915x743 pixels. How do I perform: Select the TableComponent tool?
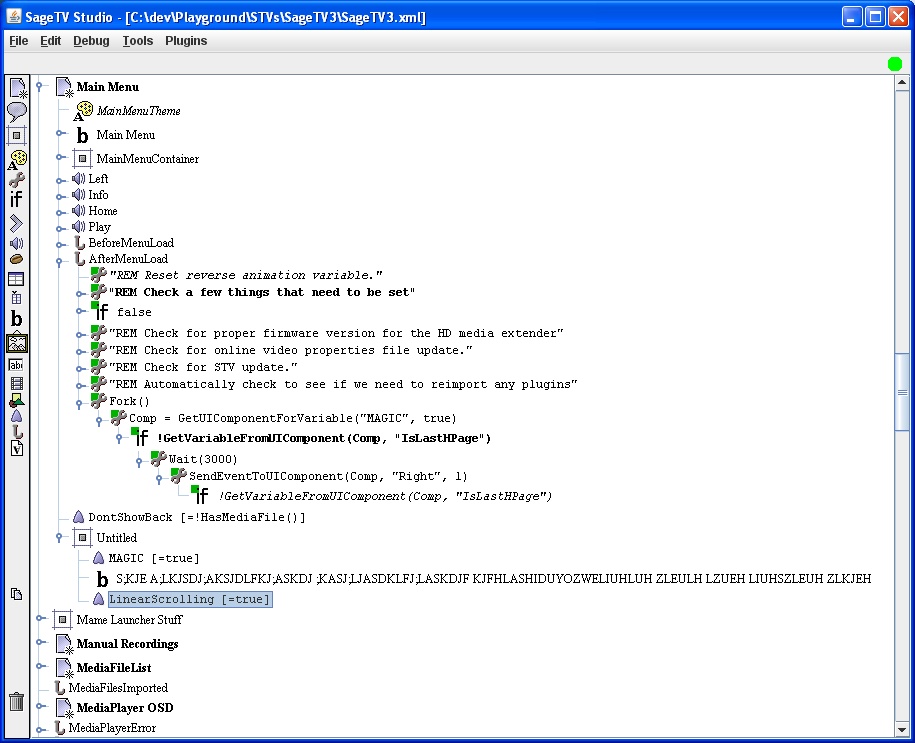point(16,298)
